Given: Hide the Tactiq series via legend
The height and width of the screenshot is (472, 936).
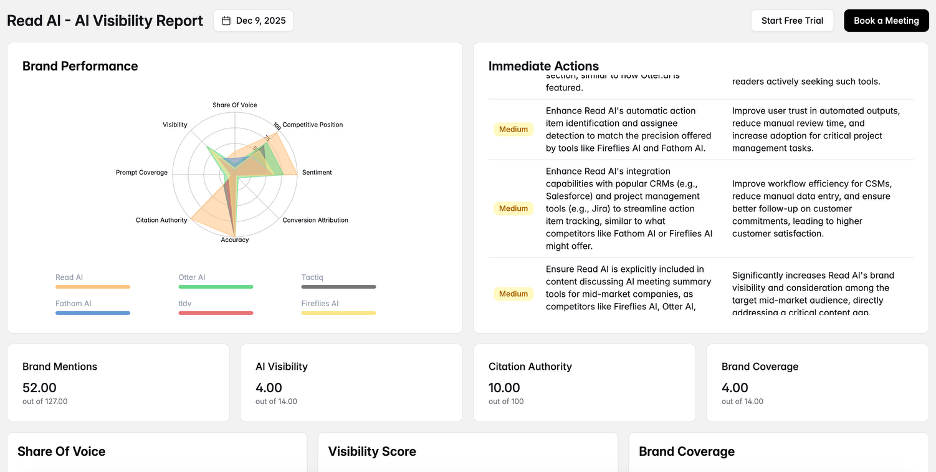Looking at the screenshot, I should tap(313, 277).
